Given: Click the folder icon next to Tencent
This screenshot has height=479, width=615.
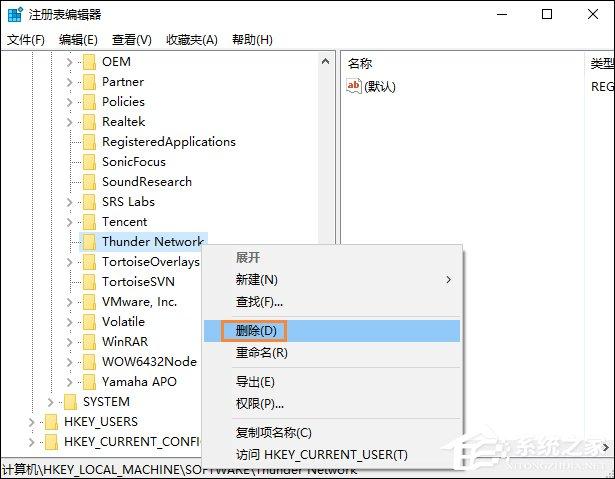Looking at the screenshot, I should [x=89, y=222].
